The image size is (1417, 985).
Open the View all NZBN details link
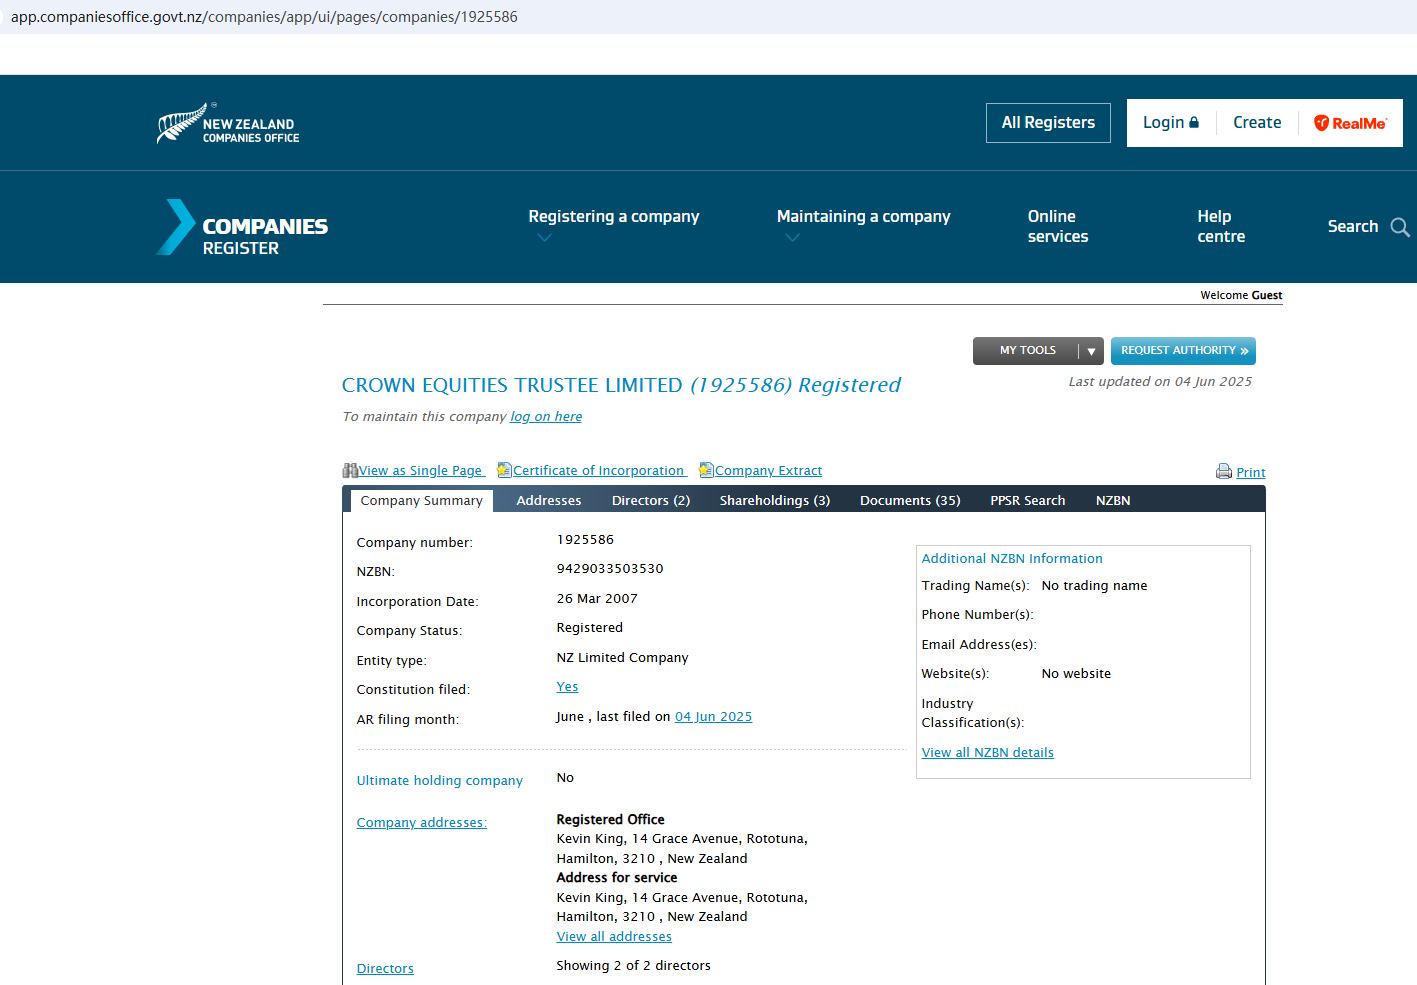pyautogui.click(x=987, y=753)
